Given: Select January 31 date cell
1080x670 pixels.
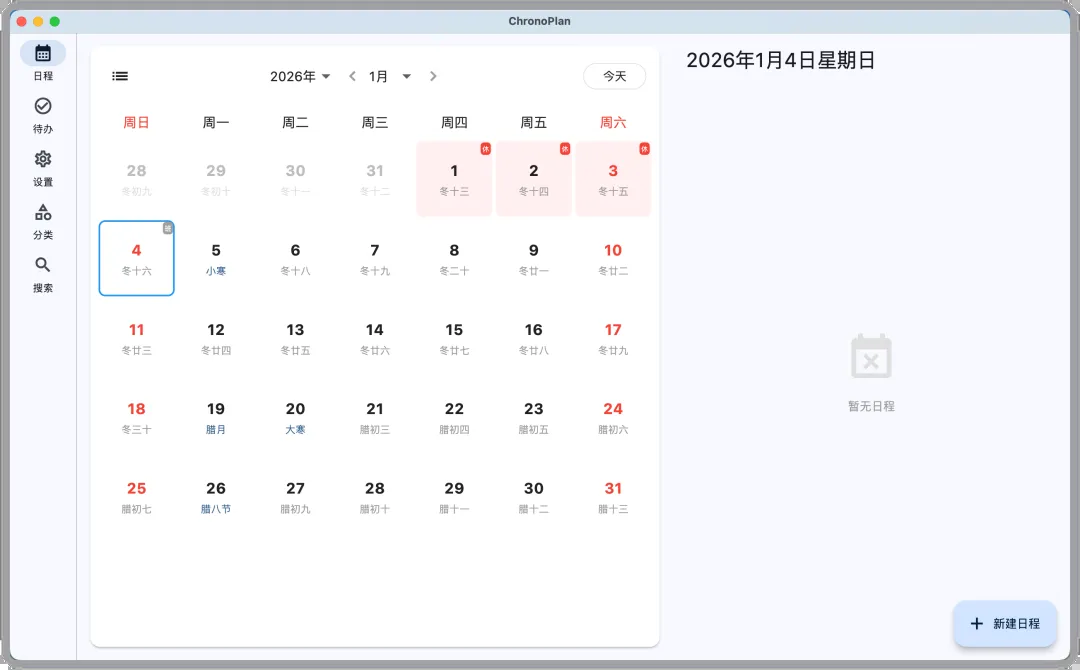Looking at the screenshot, I should click(x=613, y=496).
